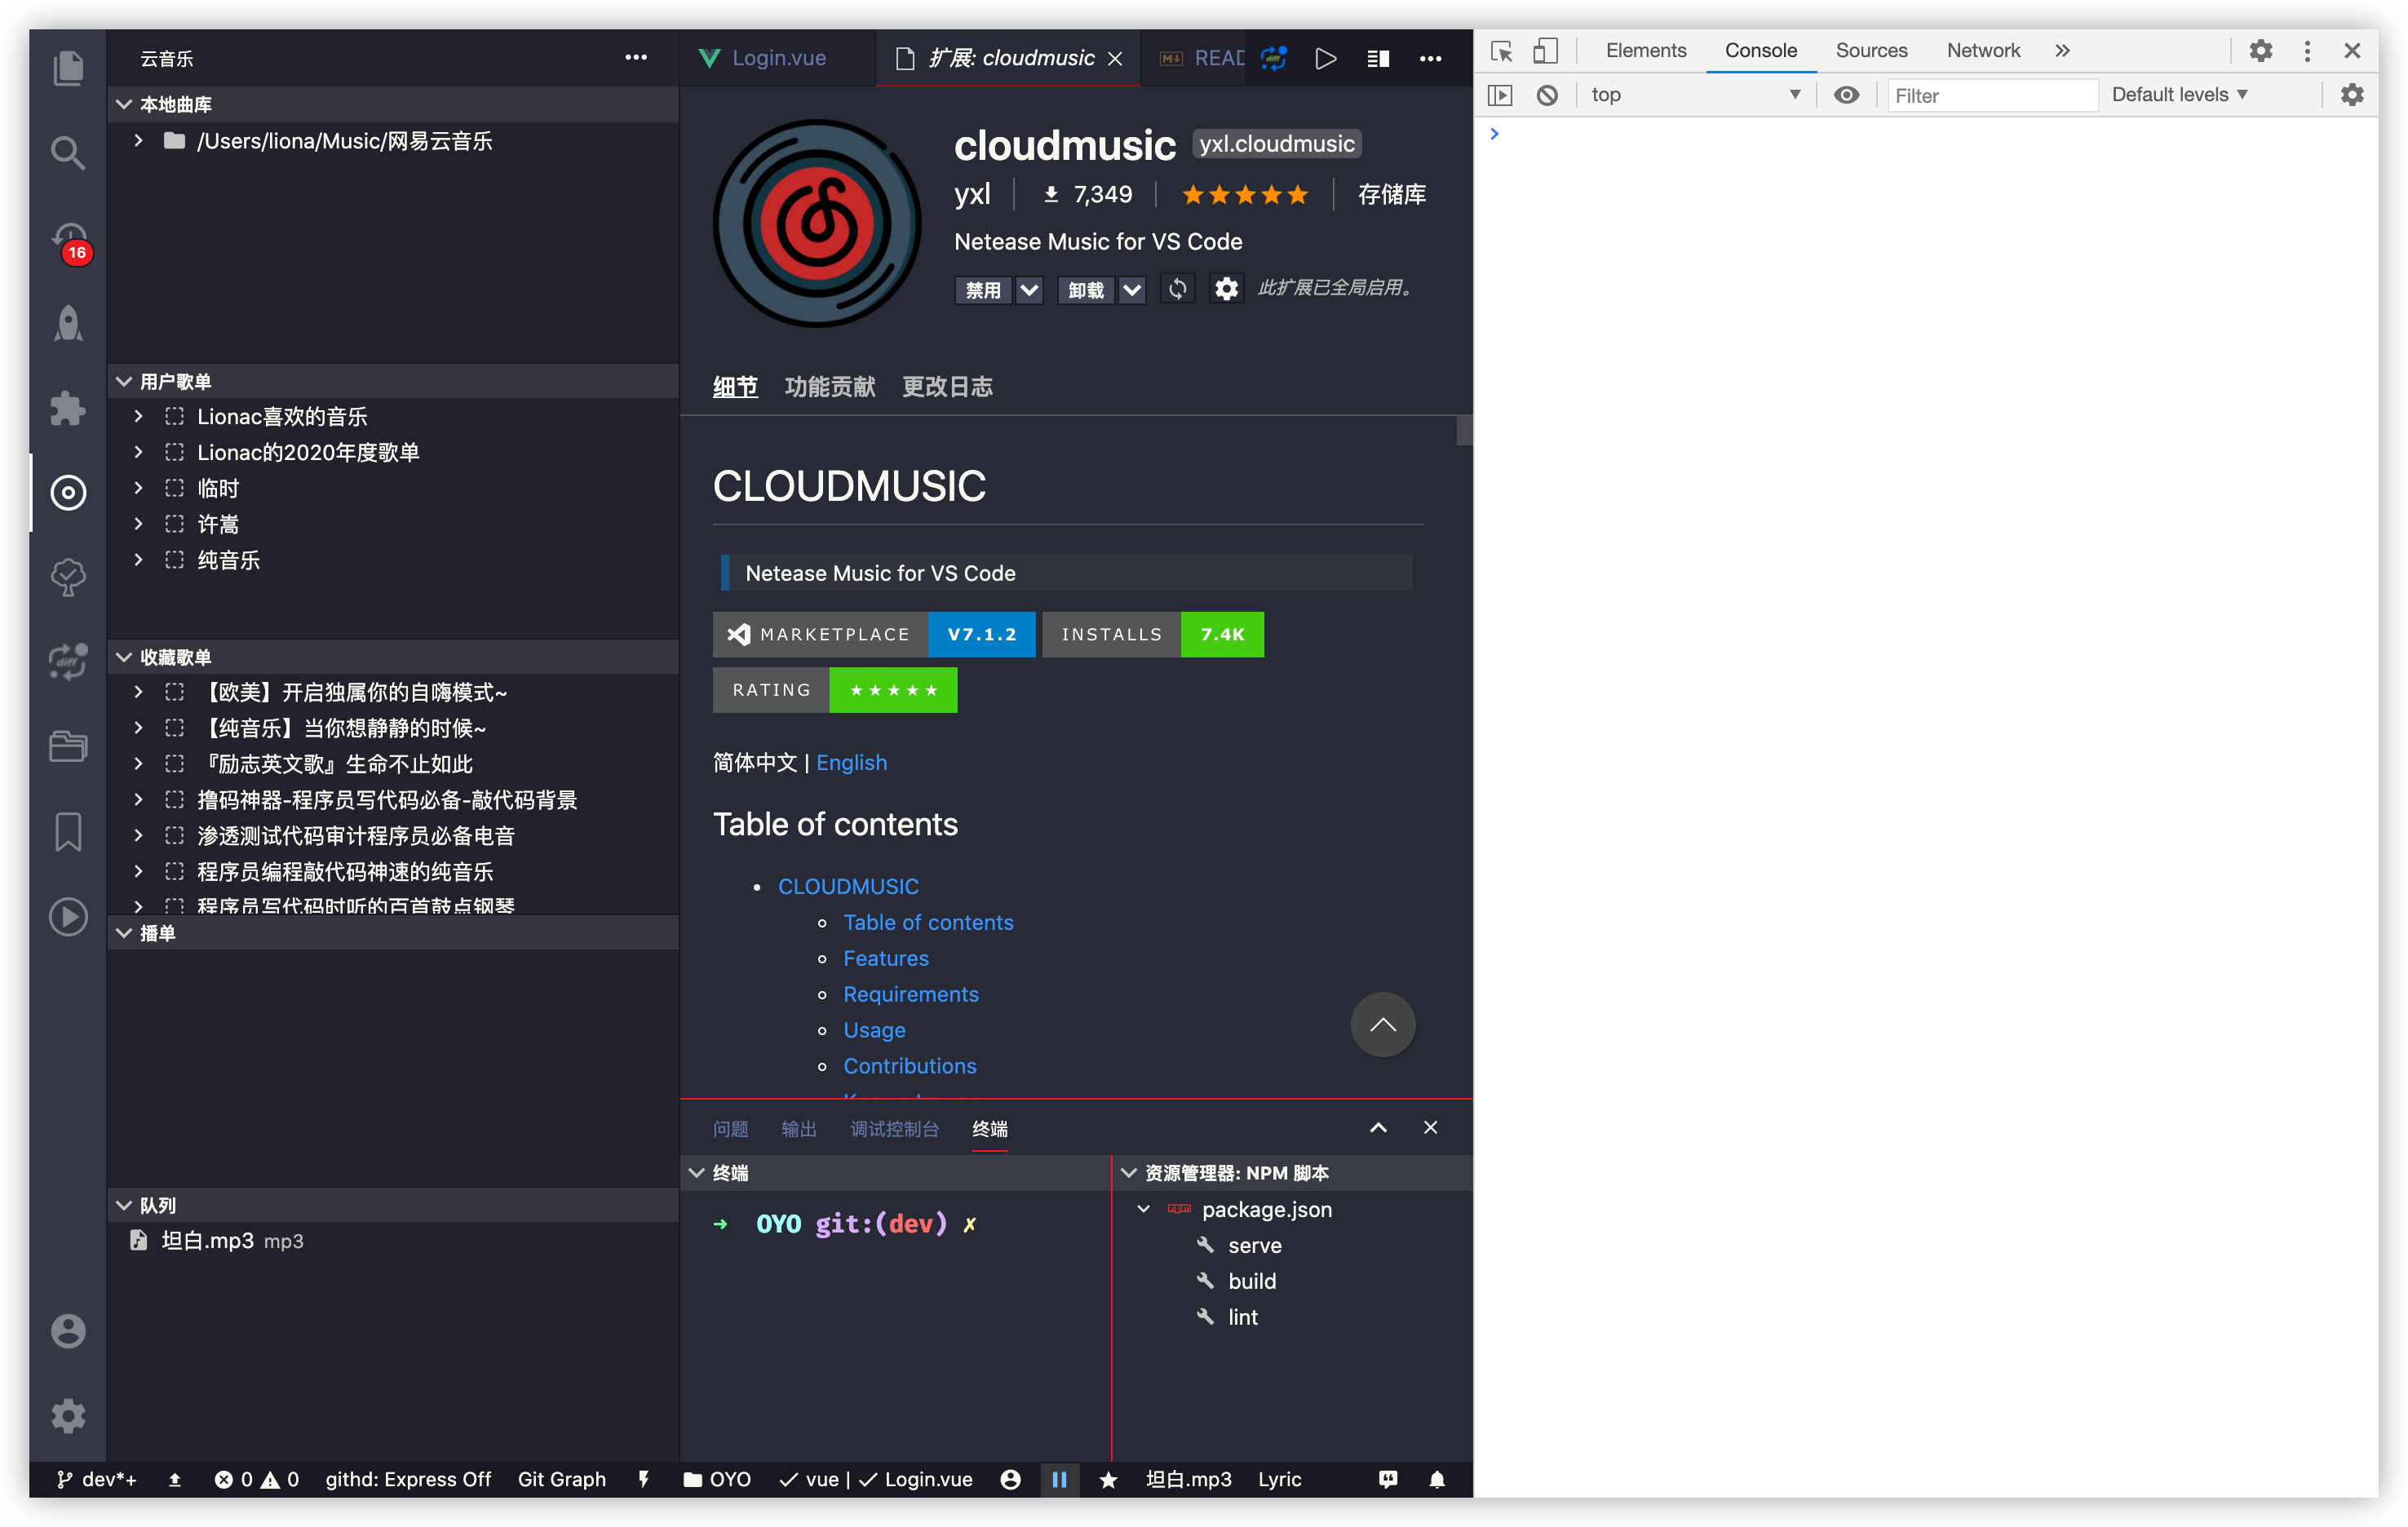Toggle the device toolbar in DevTools
This screenshot has width=2408, height=1527.
[x=1546, y=50]
